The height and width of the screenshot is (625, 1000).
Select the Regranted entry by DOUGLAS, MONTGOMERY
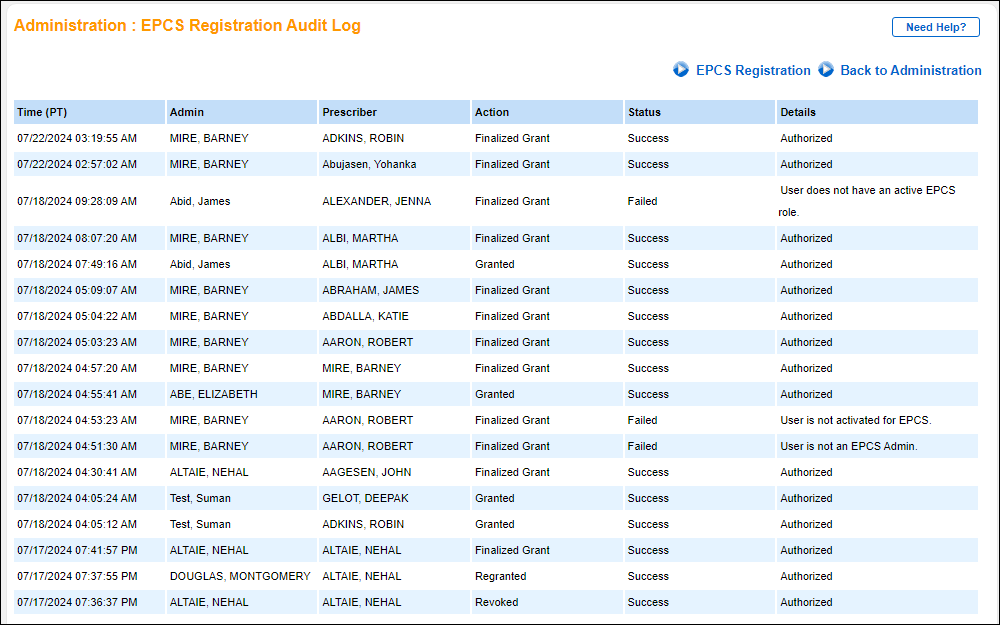pos(400,576)
